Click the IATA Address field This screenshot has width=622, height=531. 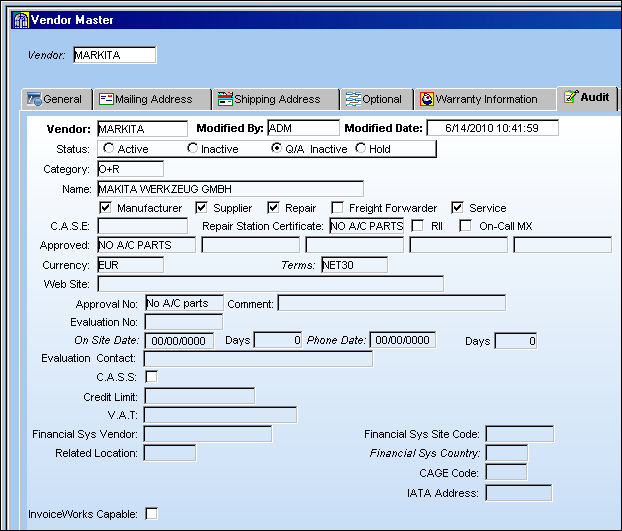click(x=518, y=493)
